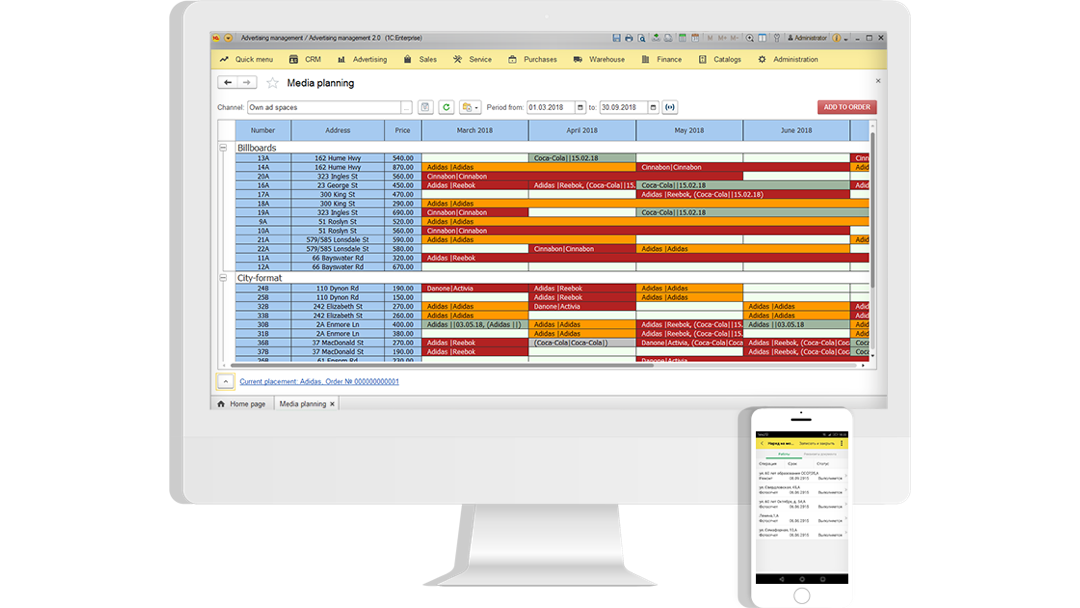Click the panels layout icon in title bar
1080x608 pixels.
(762, 38)
